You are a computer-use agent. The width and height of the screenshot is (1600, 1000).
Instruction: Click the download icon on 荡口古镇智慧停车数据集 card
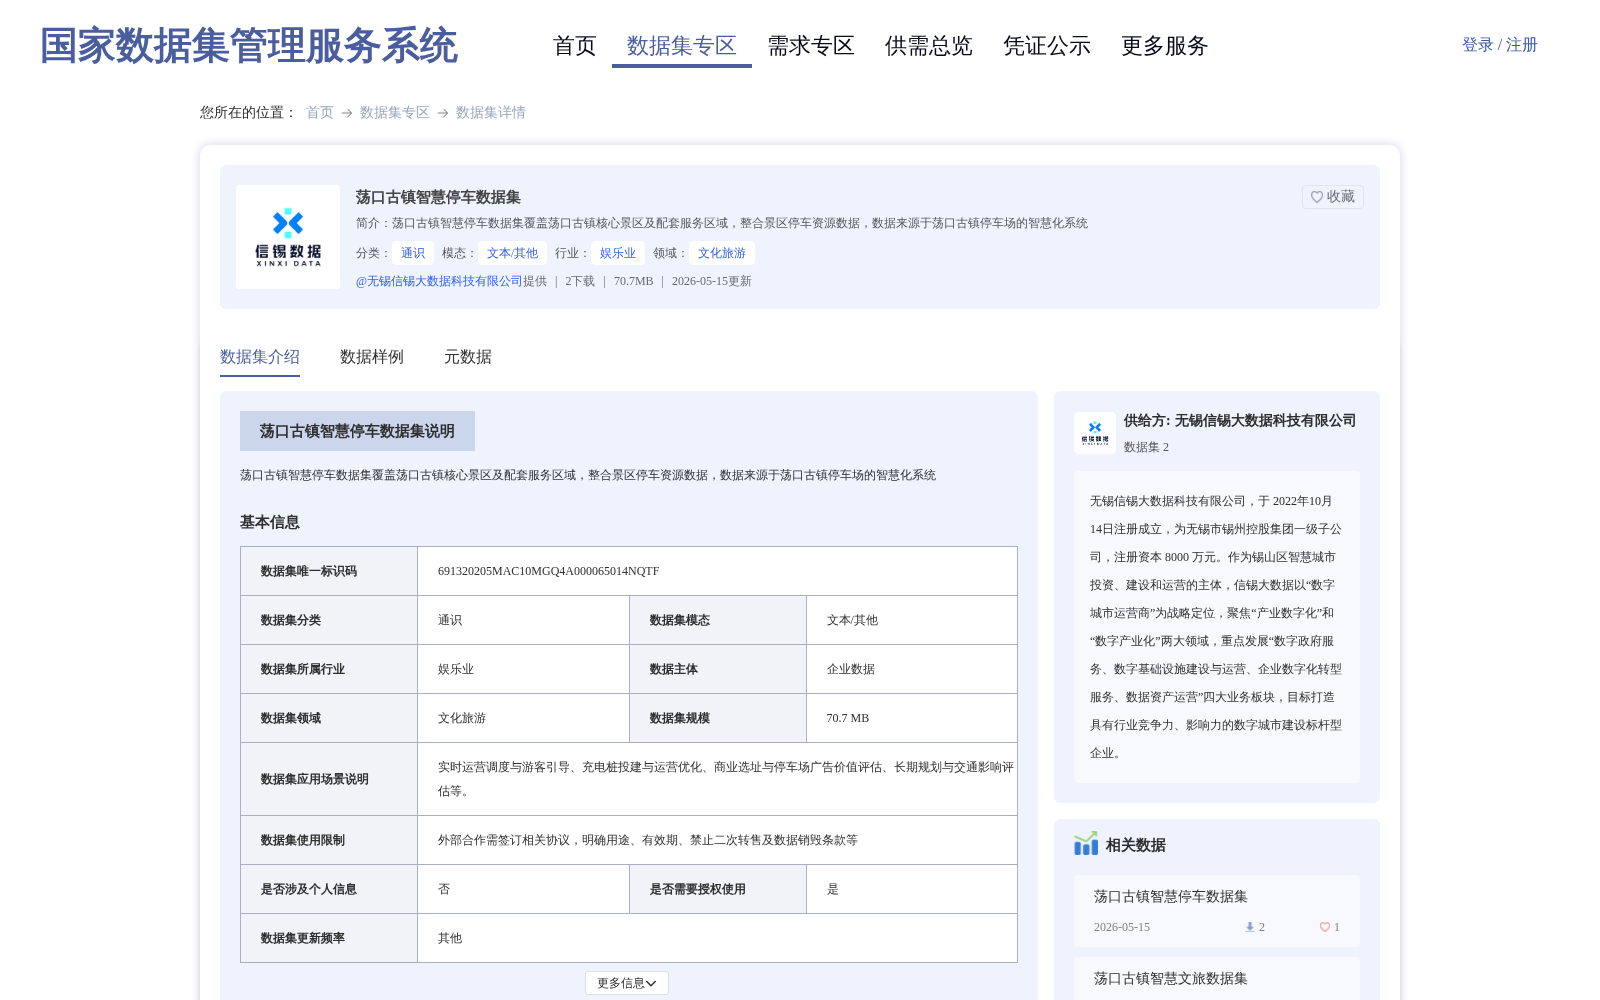coord(1249,927)
